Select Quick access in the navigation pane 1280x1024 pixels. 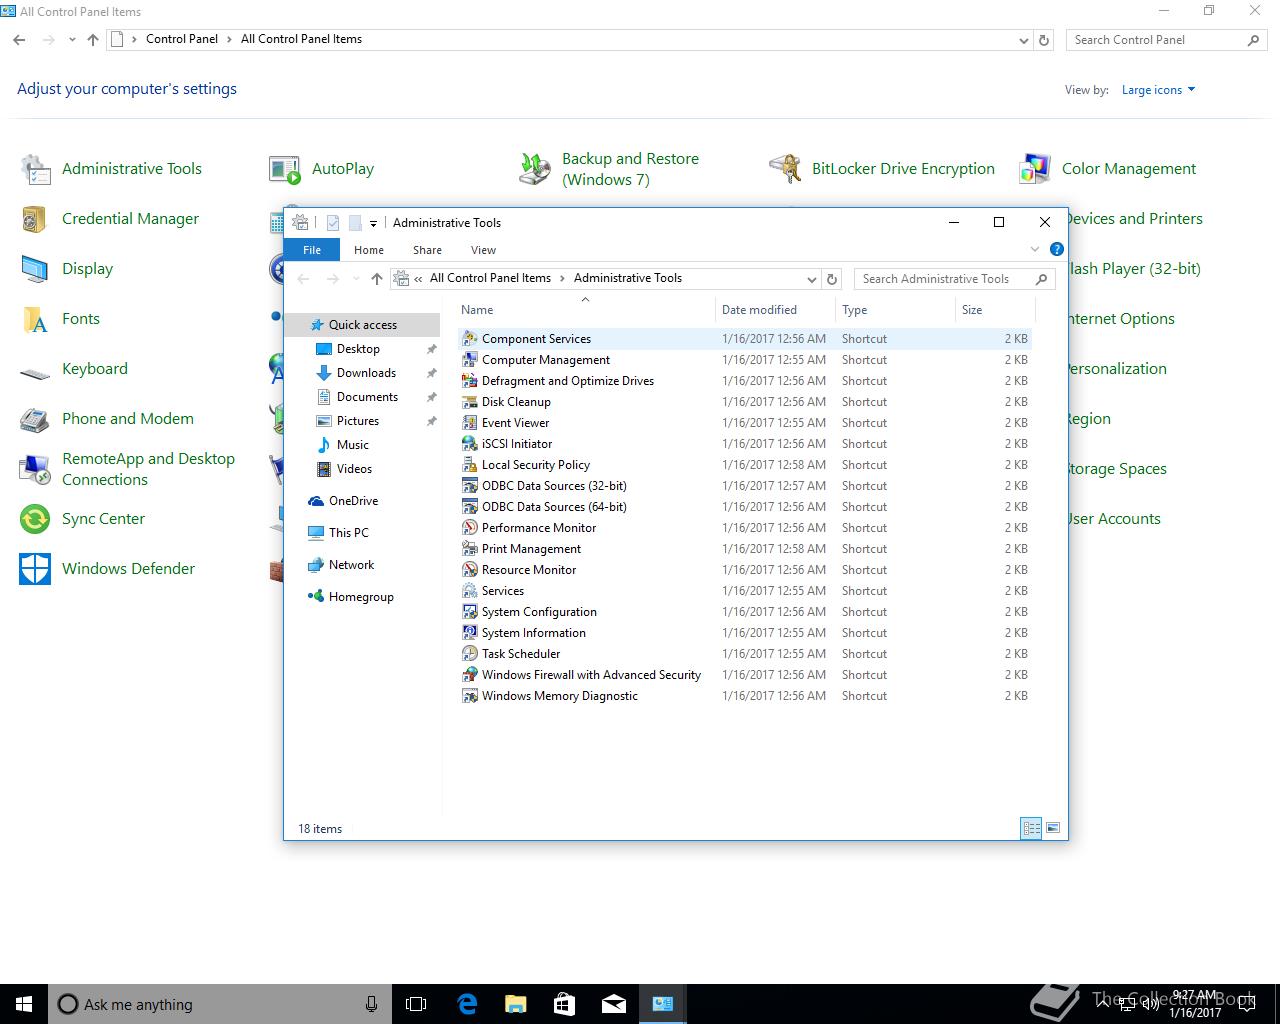363,325
